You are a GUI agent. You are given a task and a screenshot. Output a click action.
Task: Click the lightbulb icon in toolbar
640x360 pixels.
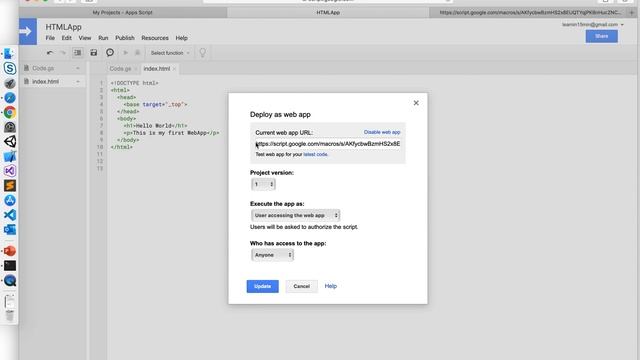[202, 53]
